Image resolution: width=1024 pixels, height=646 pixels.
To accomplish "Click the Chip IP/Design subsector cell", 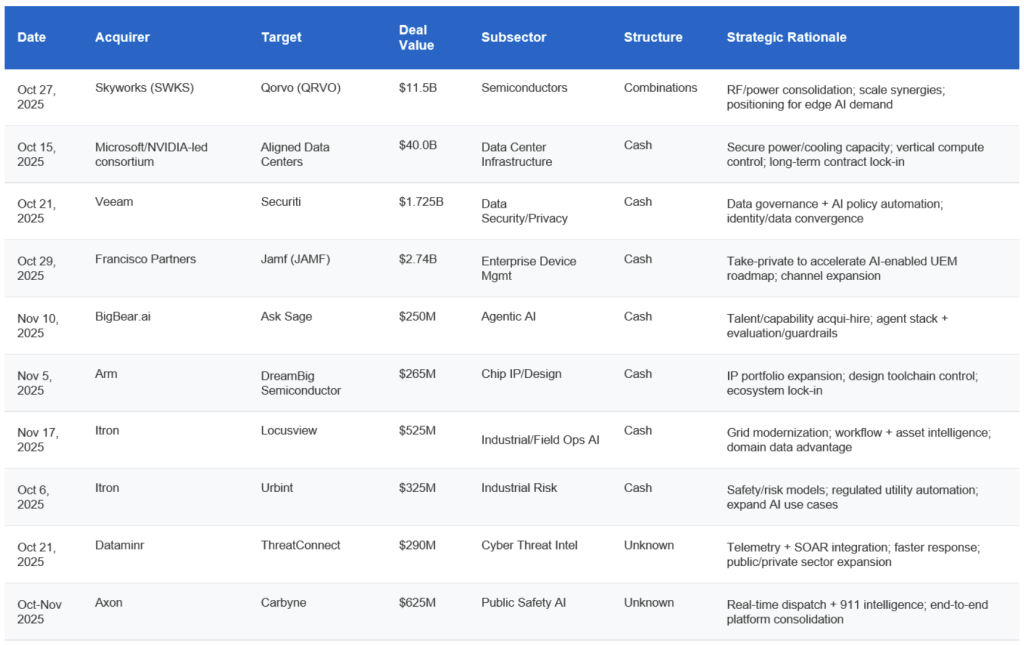I will [521, 374].
